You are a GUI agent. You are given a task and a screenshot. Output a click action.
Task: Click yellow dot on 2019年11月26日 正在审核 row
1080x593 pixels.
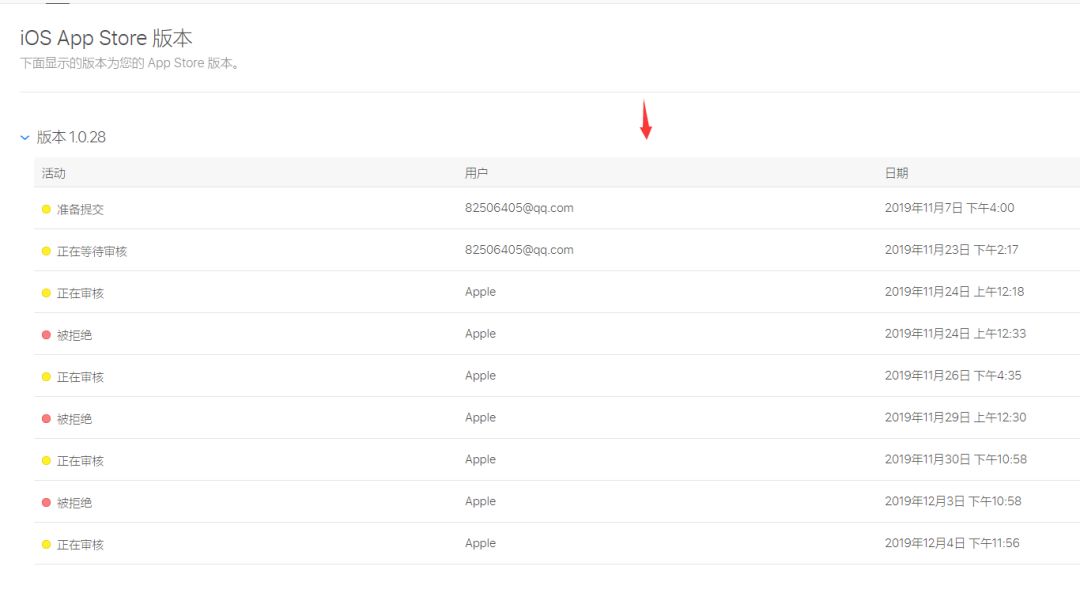tap(46, 377)
